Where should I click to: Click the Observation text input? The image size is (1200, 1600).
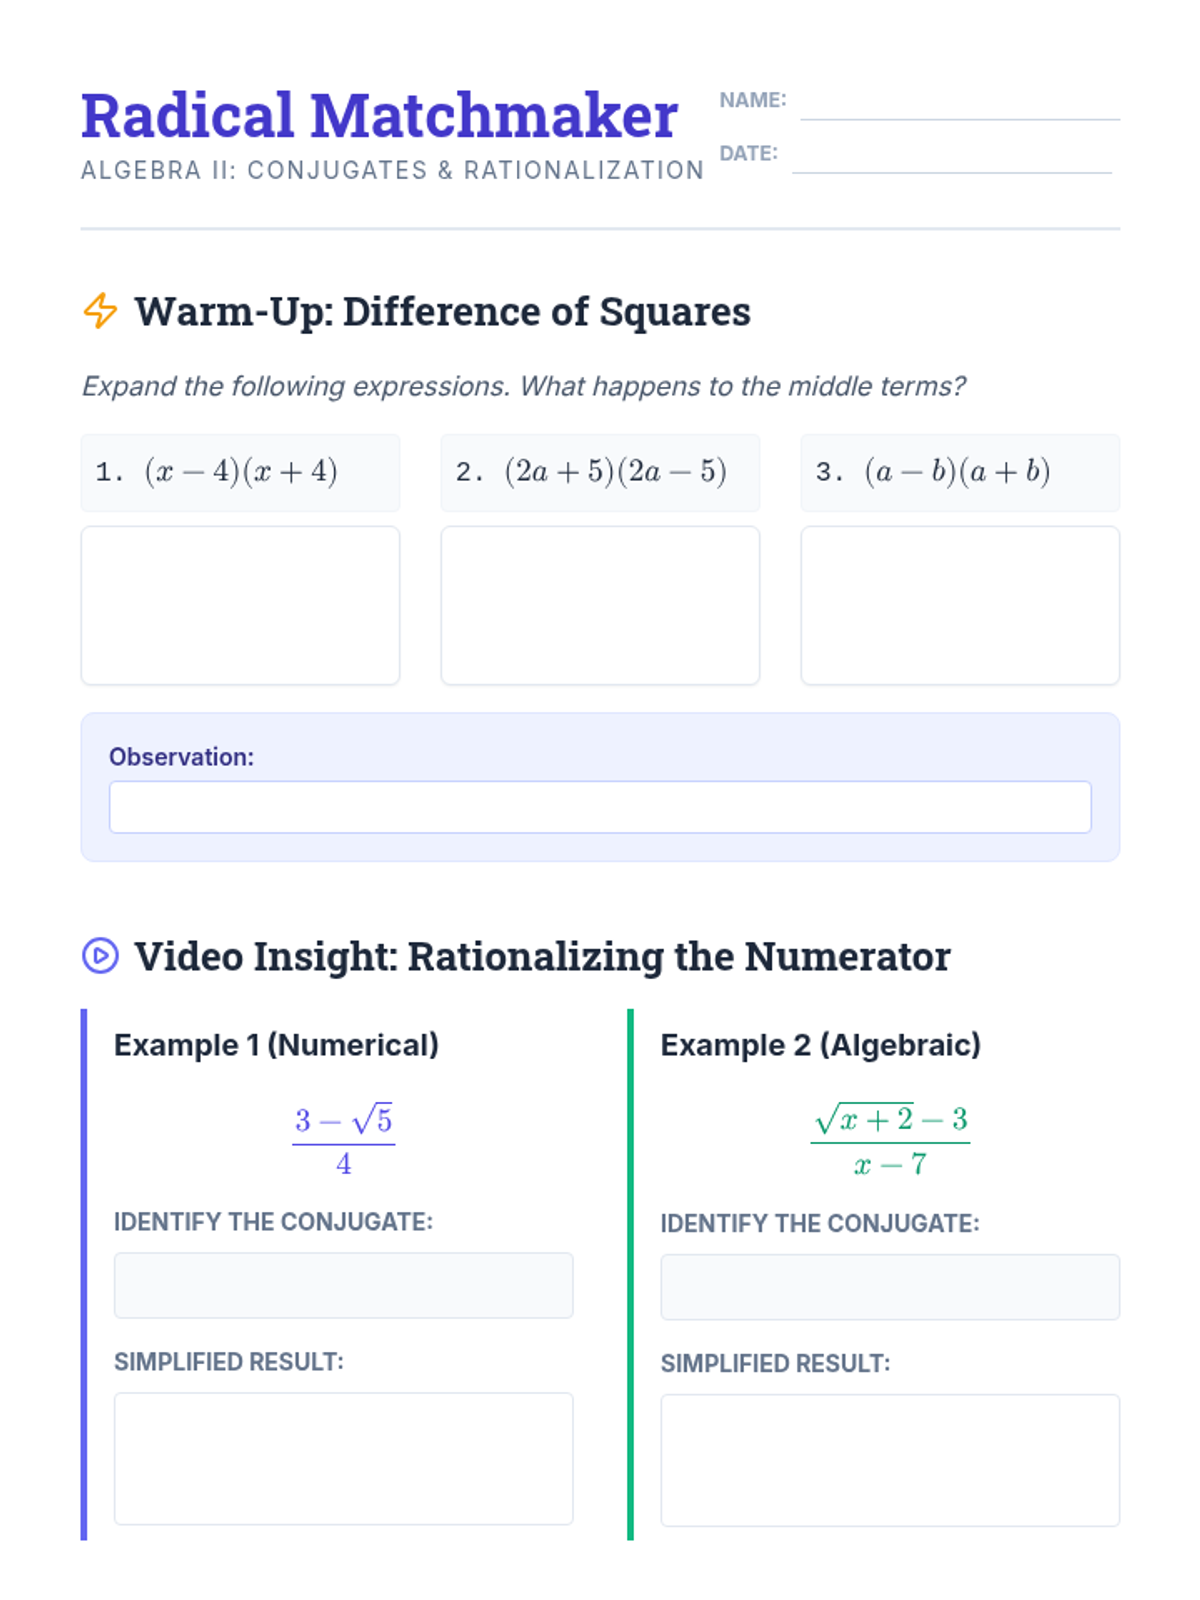point(600,807)
